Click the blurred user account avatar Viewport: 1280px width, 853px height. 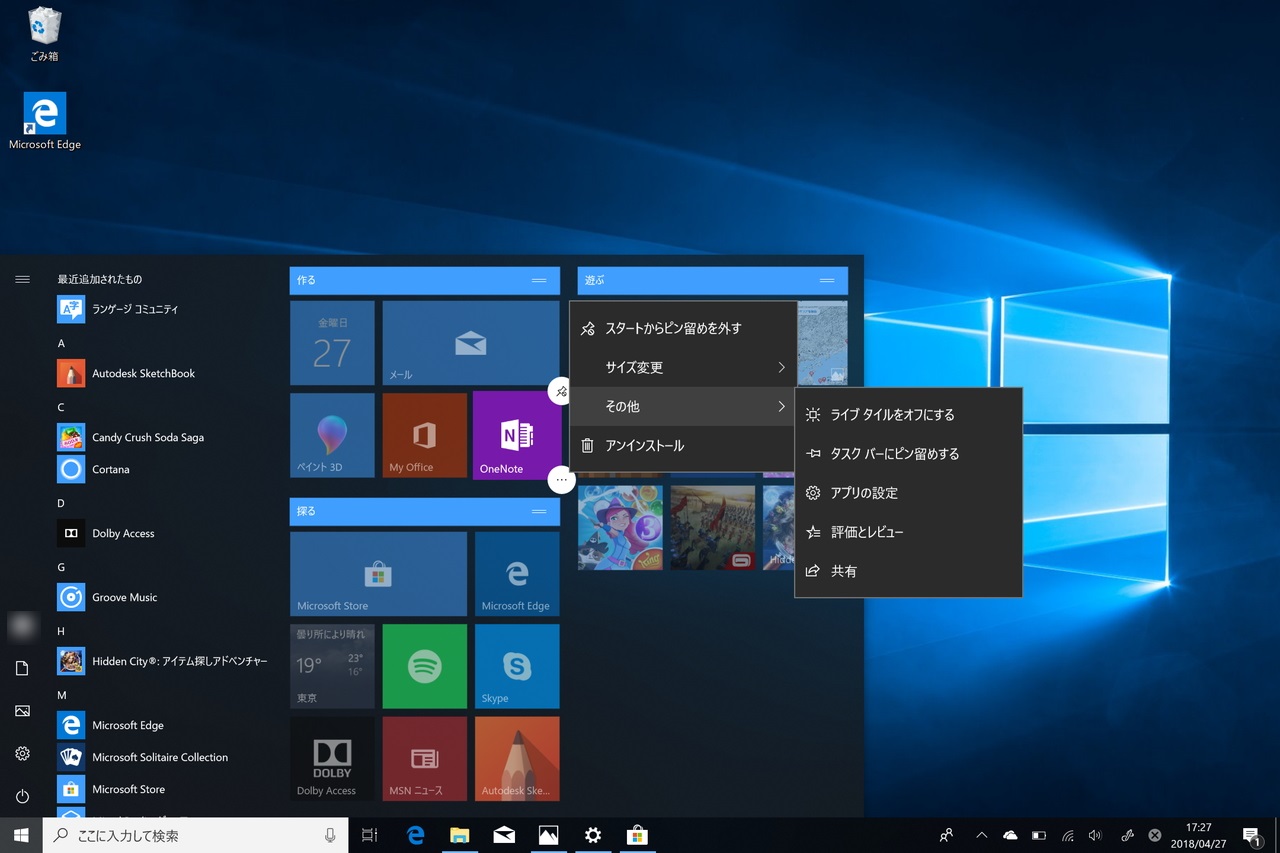(22, 625)
